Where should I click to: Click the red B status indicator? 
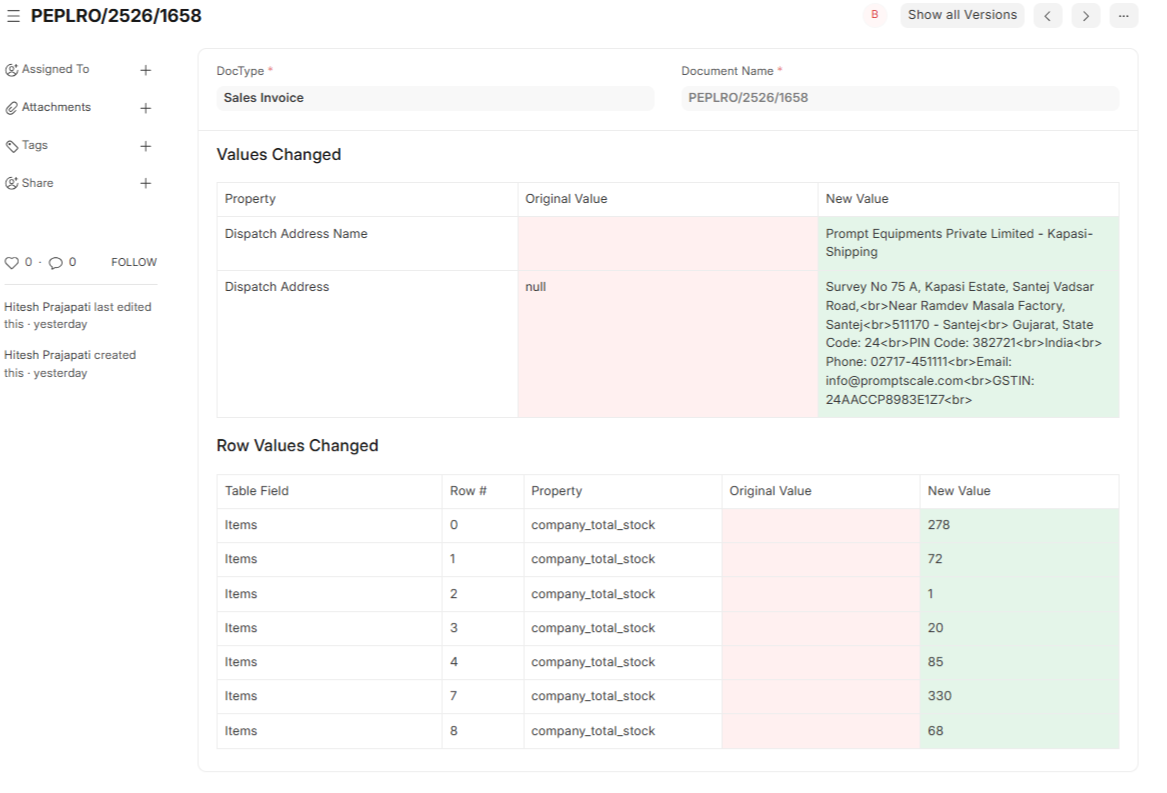coord(874,15)
